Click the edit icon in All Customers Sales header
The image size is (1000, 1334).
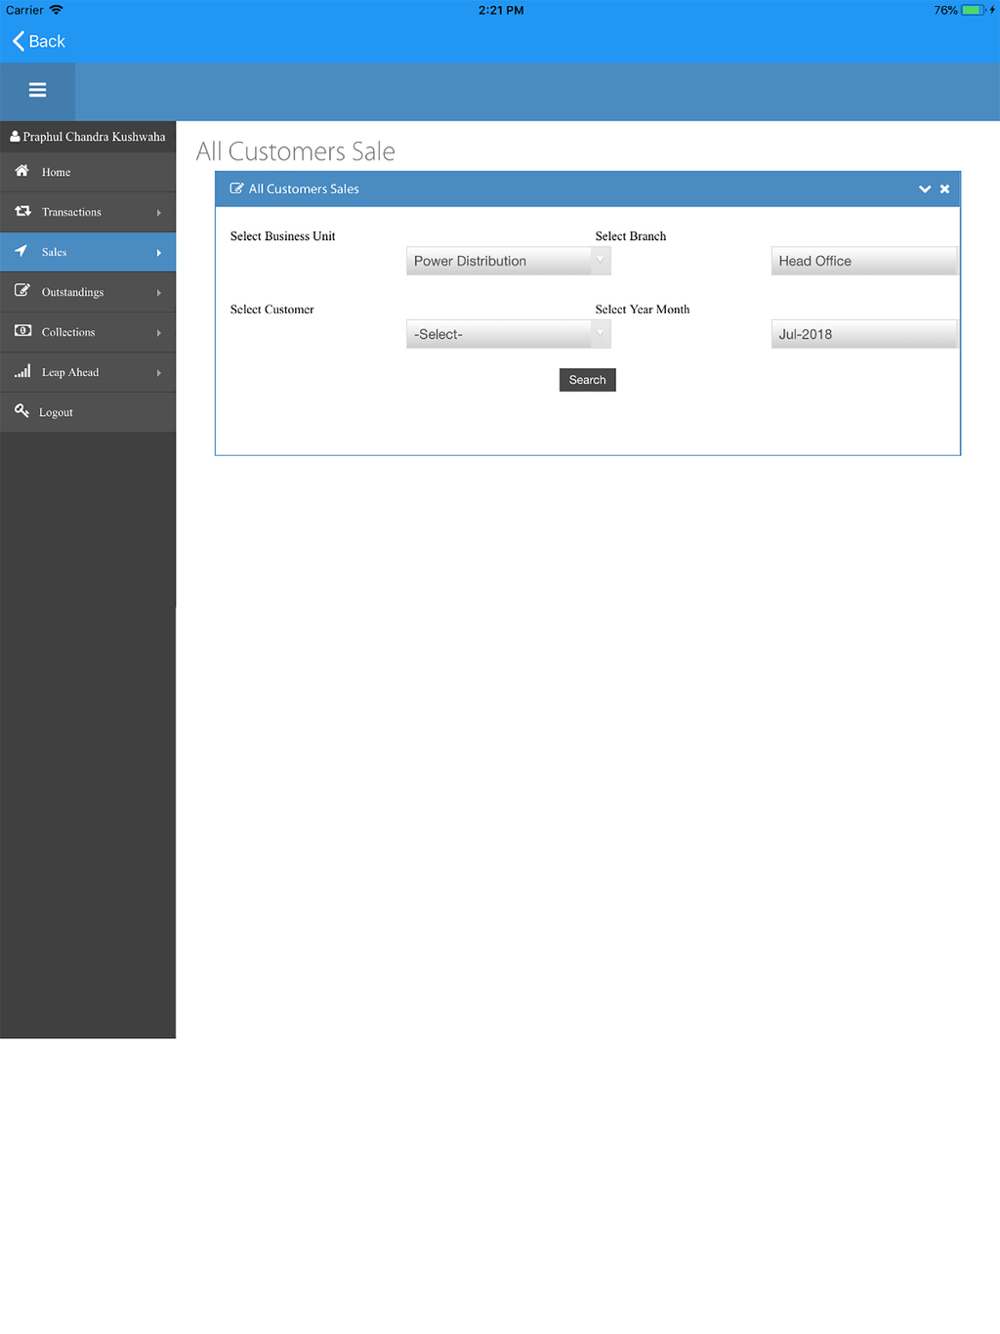click(237, 188)
